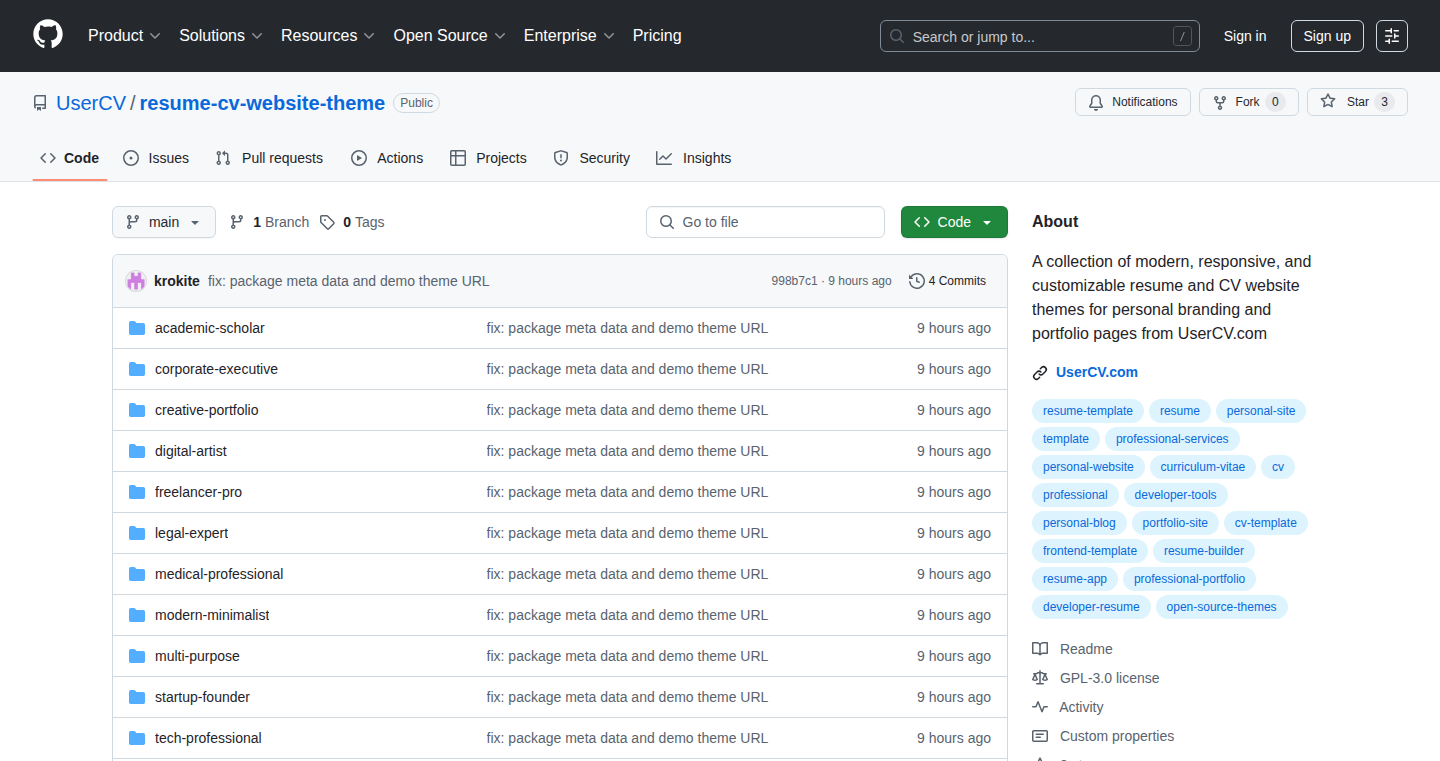Switch to the Issues tab
Screen dimensions: 1440x761
click(156, 158)
